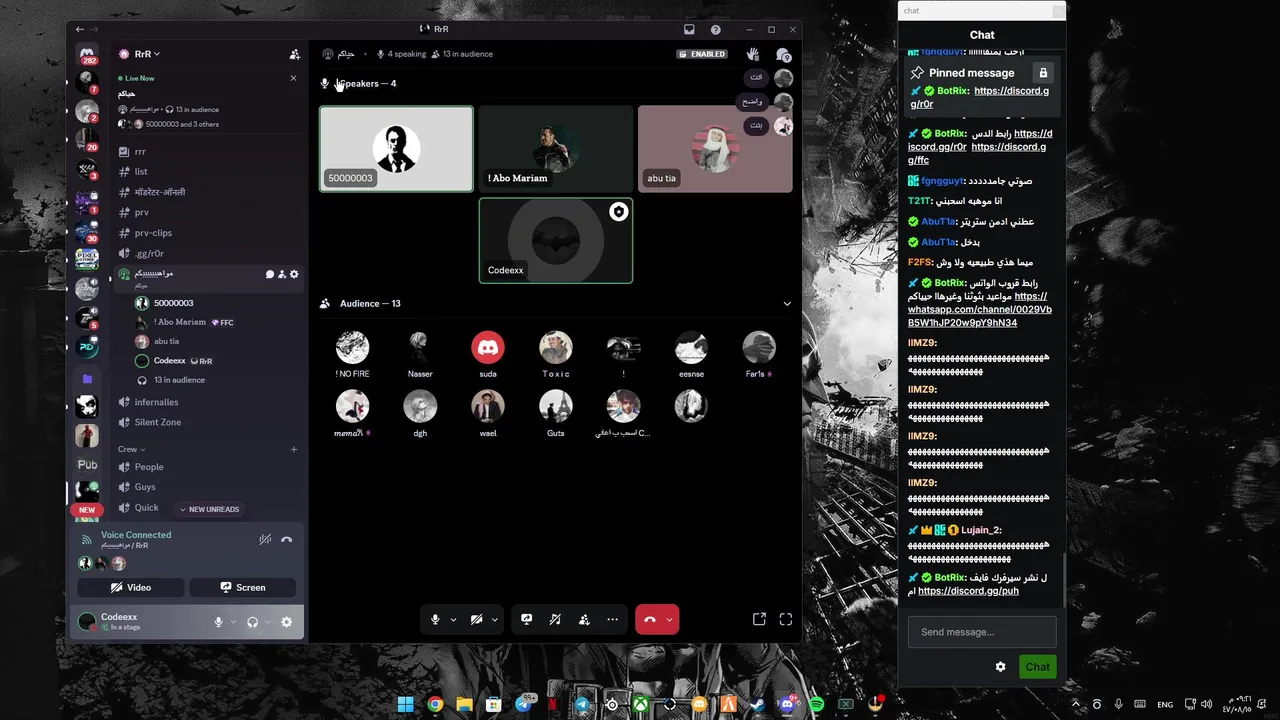Open more options ellipsis in call bar
1280x720 pixels.
(x=612, y=619)
